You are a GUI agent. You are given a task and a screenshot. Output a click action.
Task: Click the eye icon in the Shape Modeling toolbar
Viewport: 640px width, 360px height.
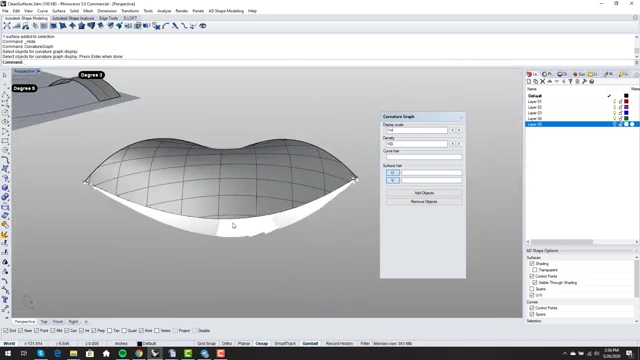[x=202, y=26]
